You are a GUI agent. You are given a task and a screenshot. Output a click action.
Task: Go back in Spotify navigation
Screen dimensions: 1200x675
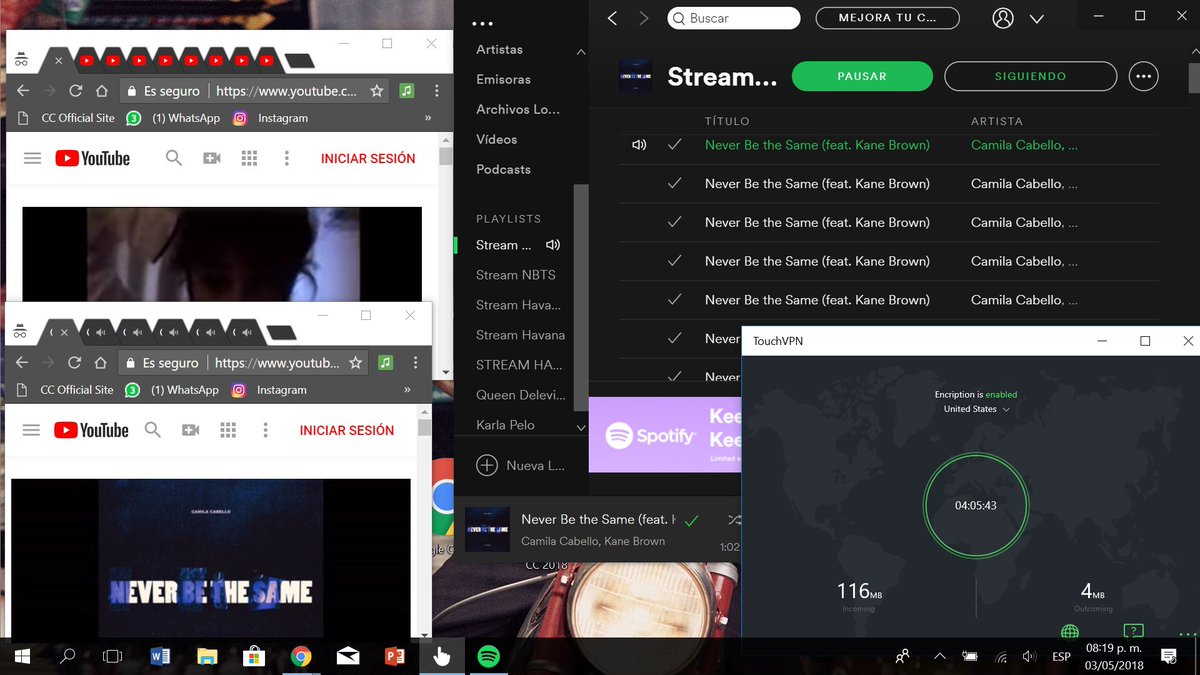tap(613, 18)
